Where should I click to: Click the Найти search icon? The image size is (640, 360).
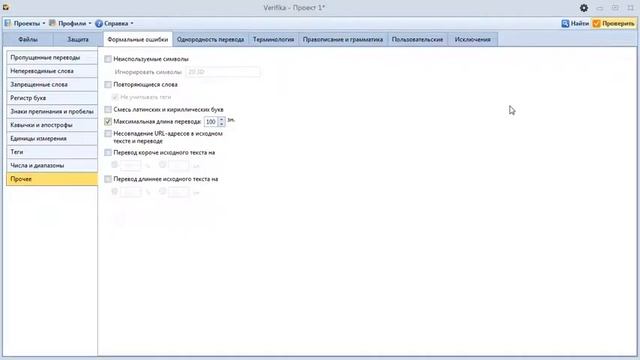coord(565,24)
